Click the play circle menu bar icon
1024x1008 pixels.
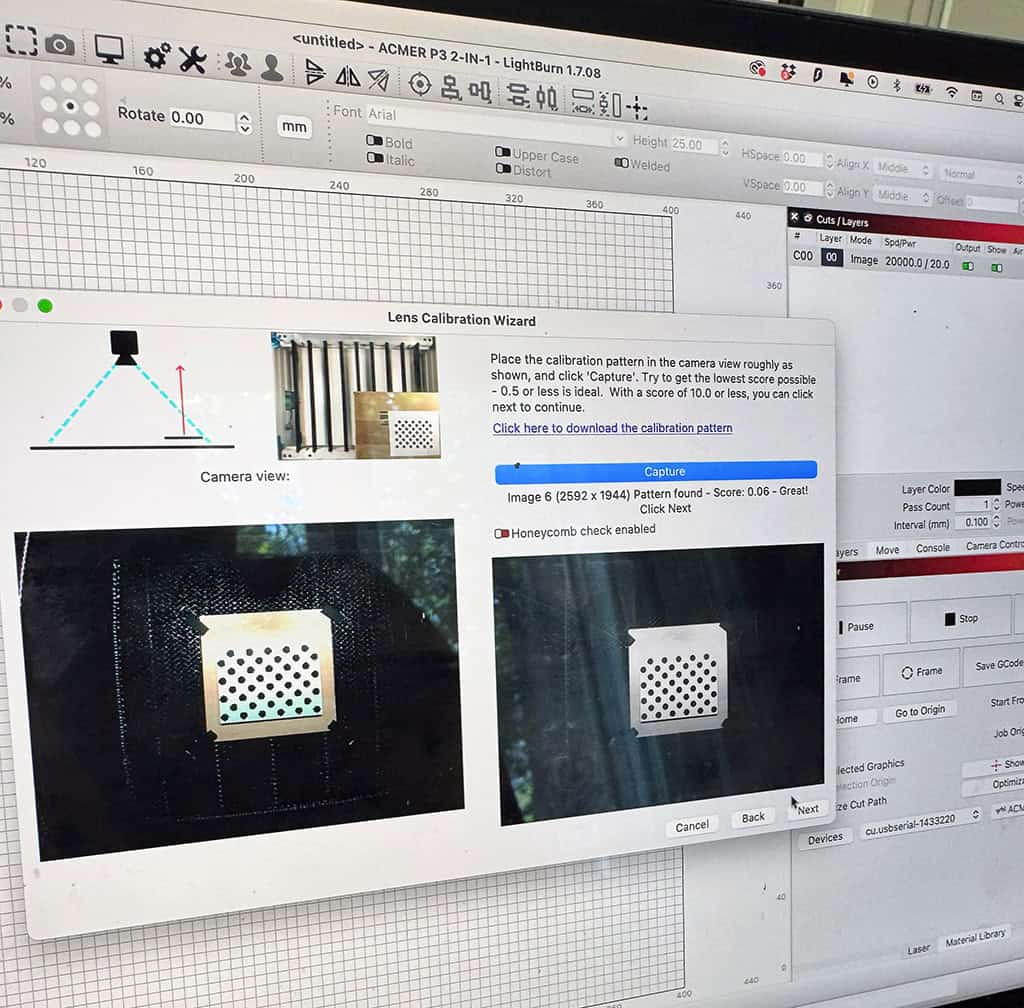pyautogui.click(x=873, y=82)
